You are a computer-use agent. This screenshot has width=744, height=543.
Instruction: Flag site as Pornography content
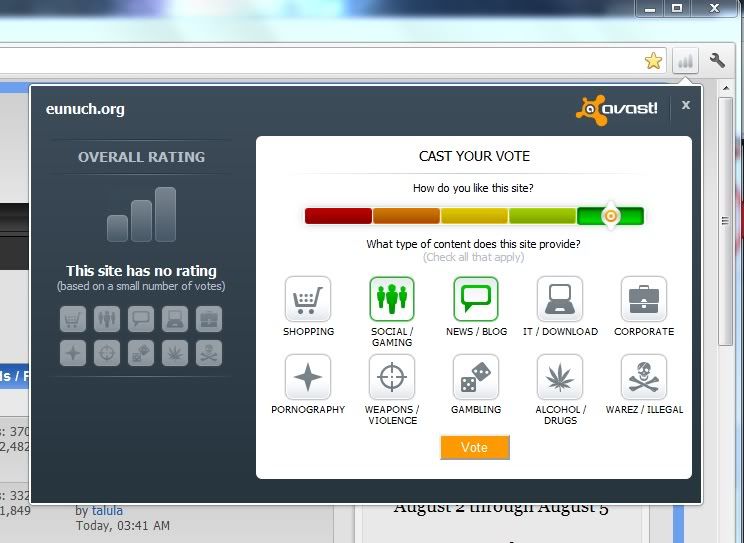point(308,377)
